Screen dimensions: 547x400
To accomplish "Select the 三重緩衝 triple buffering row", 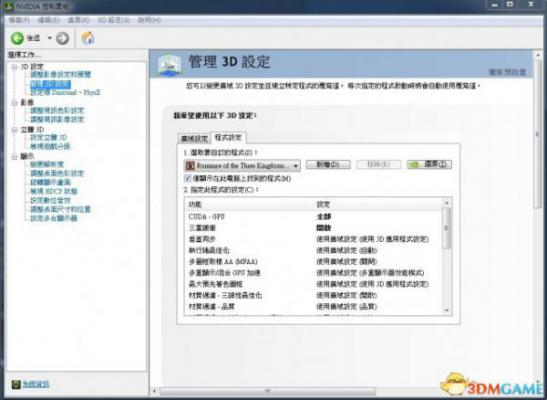I will [x=313, y=228].
